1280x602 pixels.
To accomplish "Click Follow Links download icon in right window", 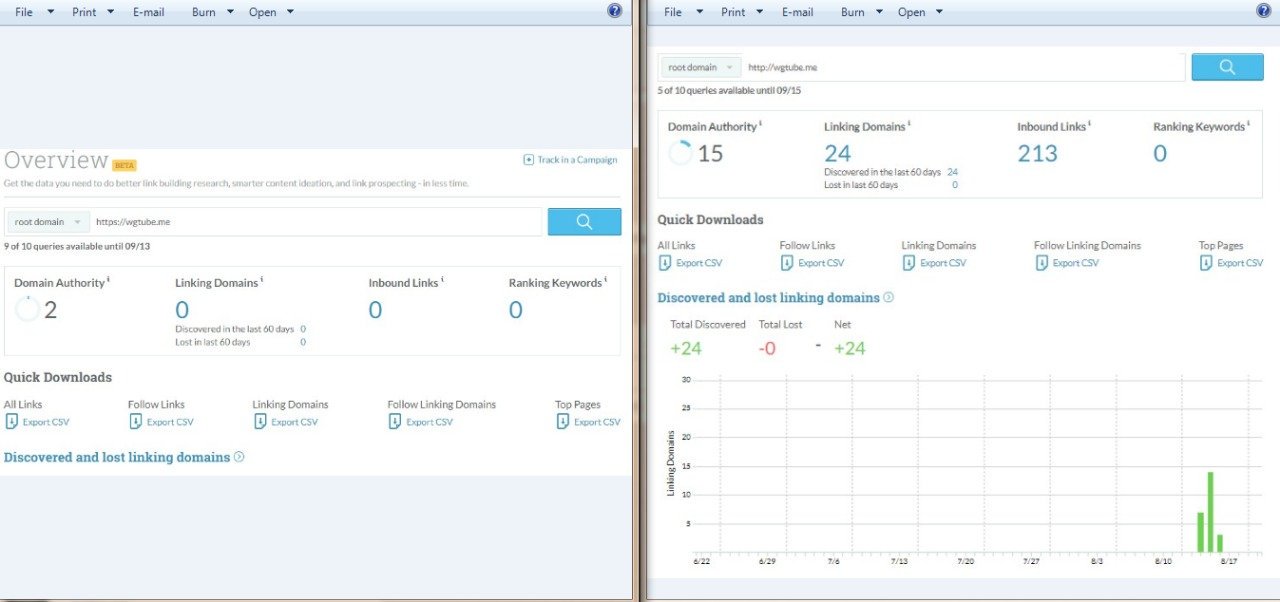I will [787, 262].
